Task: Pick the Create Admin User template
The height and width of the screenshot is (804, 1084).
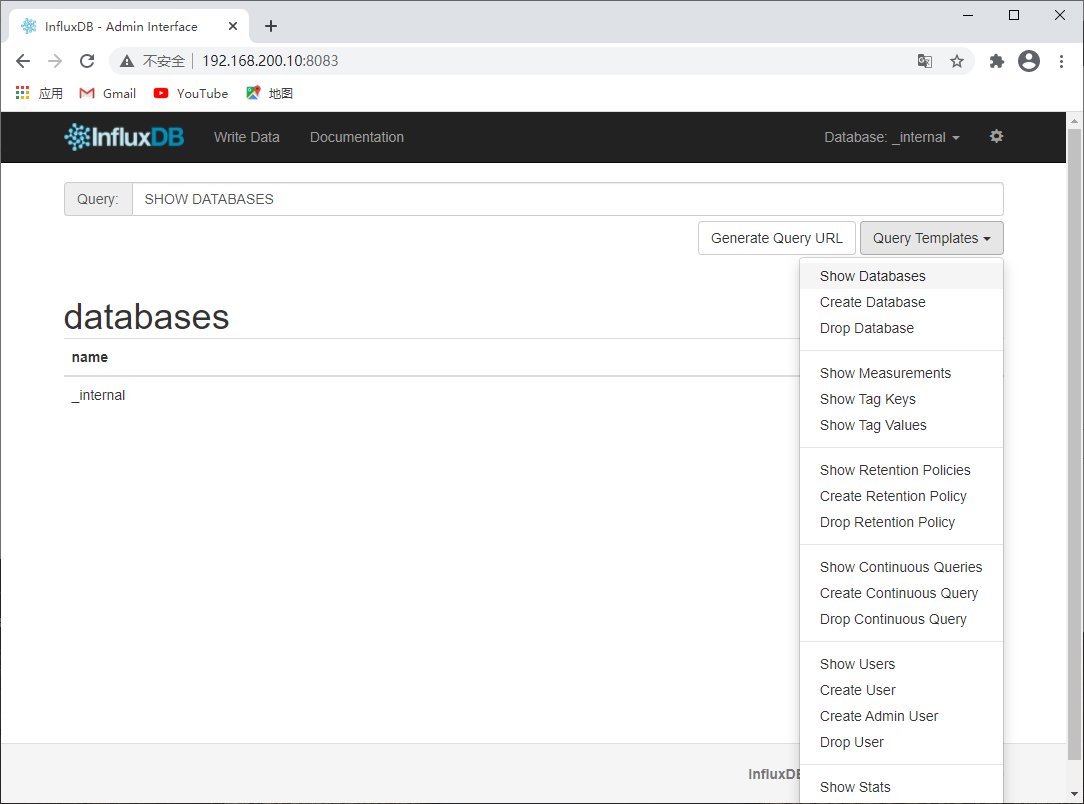Action: 879,716
